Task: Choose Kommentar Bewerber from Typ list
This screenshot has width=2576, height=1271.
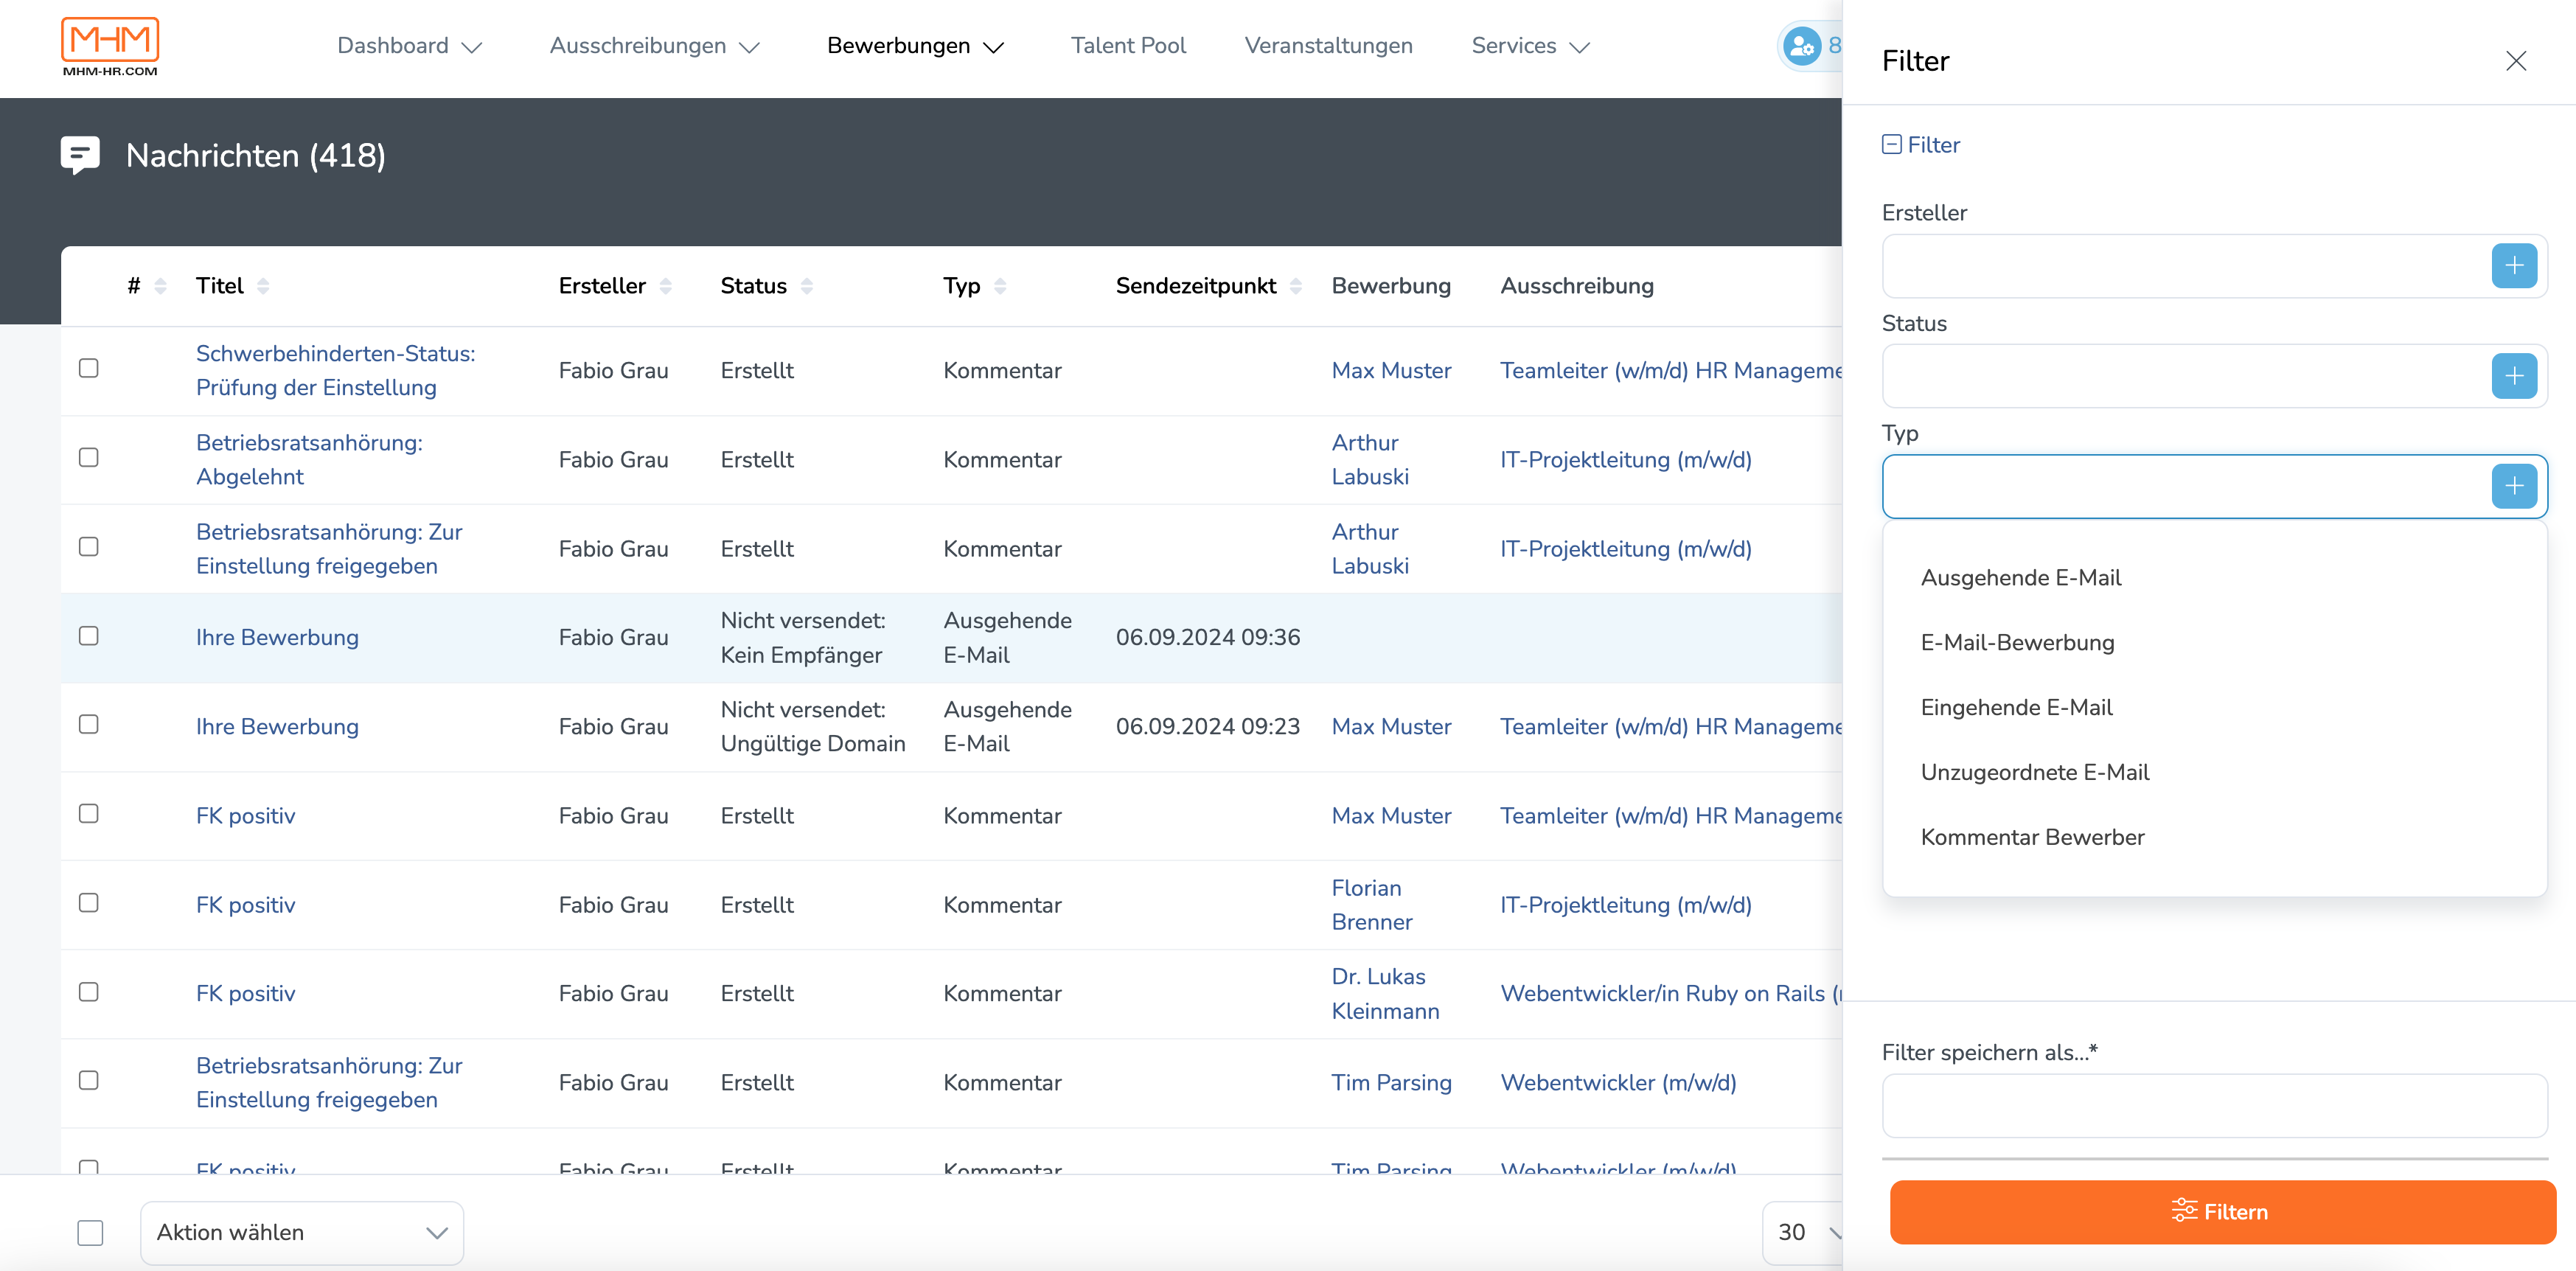Action: pos(2214,837)
